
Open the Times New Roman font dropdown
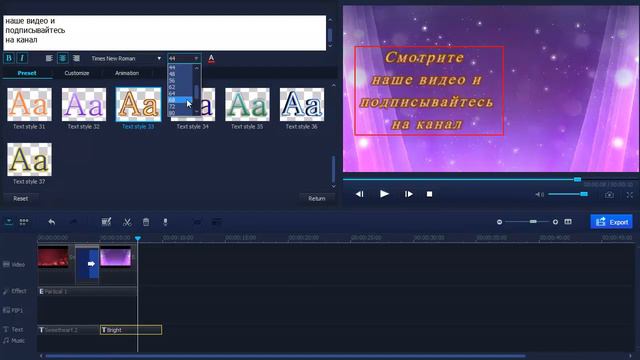coord(126,58)
